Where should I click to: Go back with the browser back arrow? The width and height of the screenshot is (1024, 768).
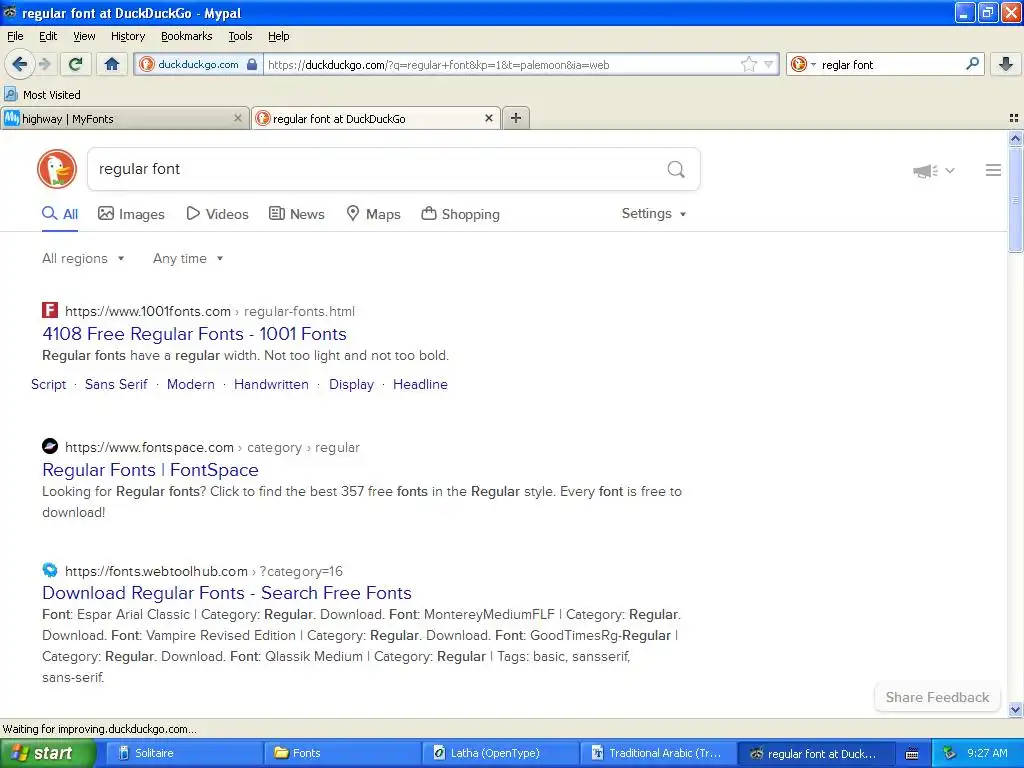tap(19, 64)
